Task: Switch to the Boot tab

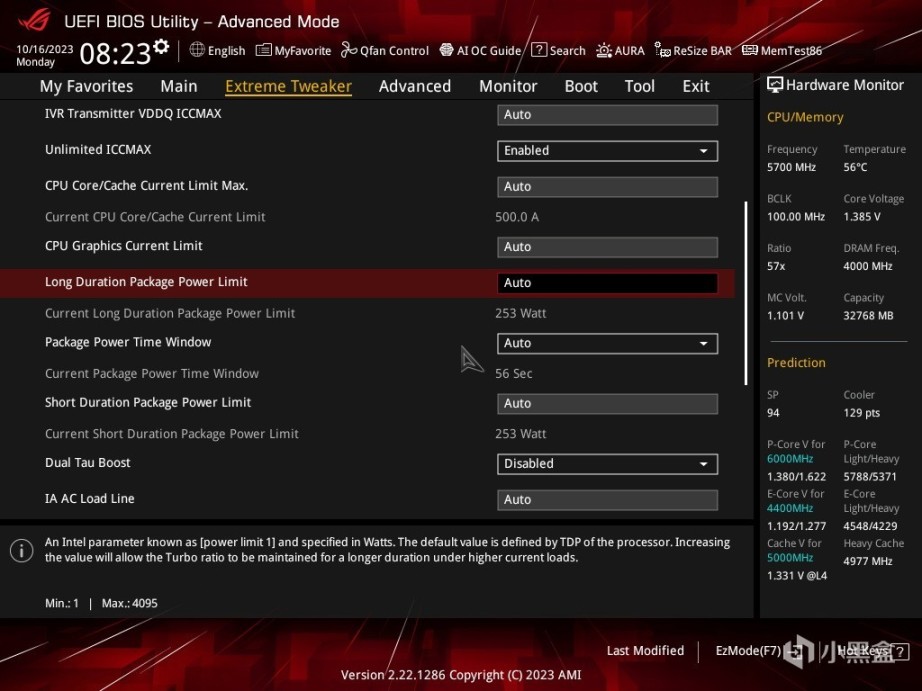Action: [581, 86]
